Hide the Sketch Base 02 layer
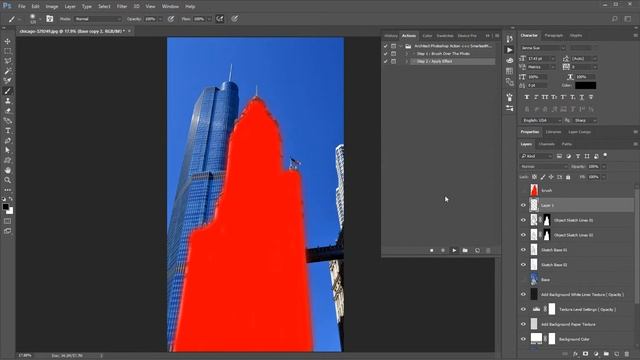640x360 pixels. click(x=523, y=264)
